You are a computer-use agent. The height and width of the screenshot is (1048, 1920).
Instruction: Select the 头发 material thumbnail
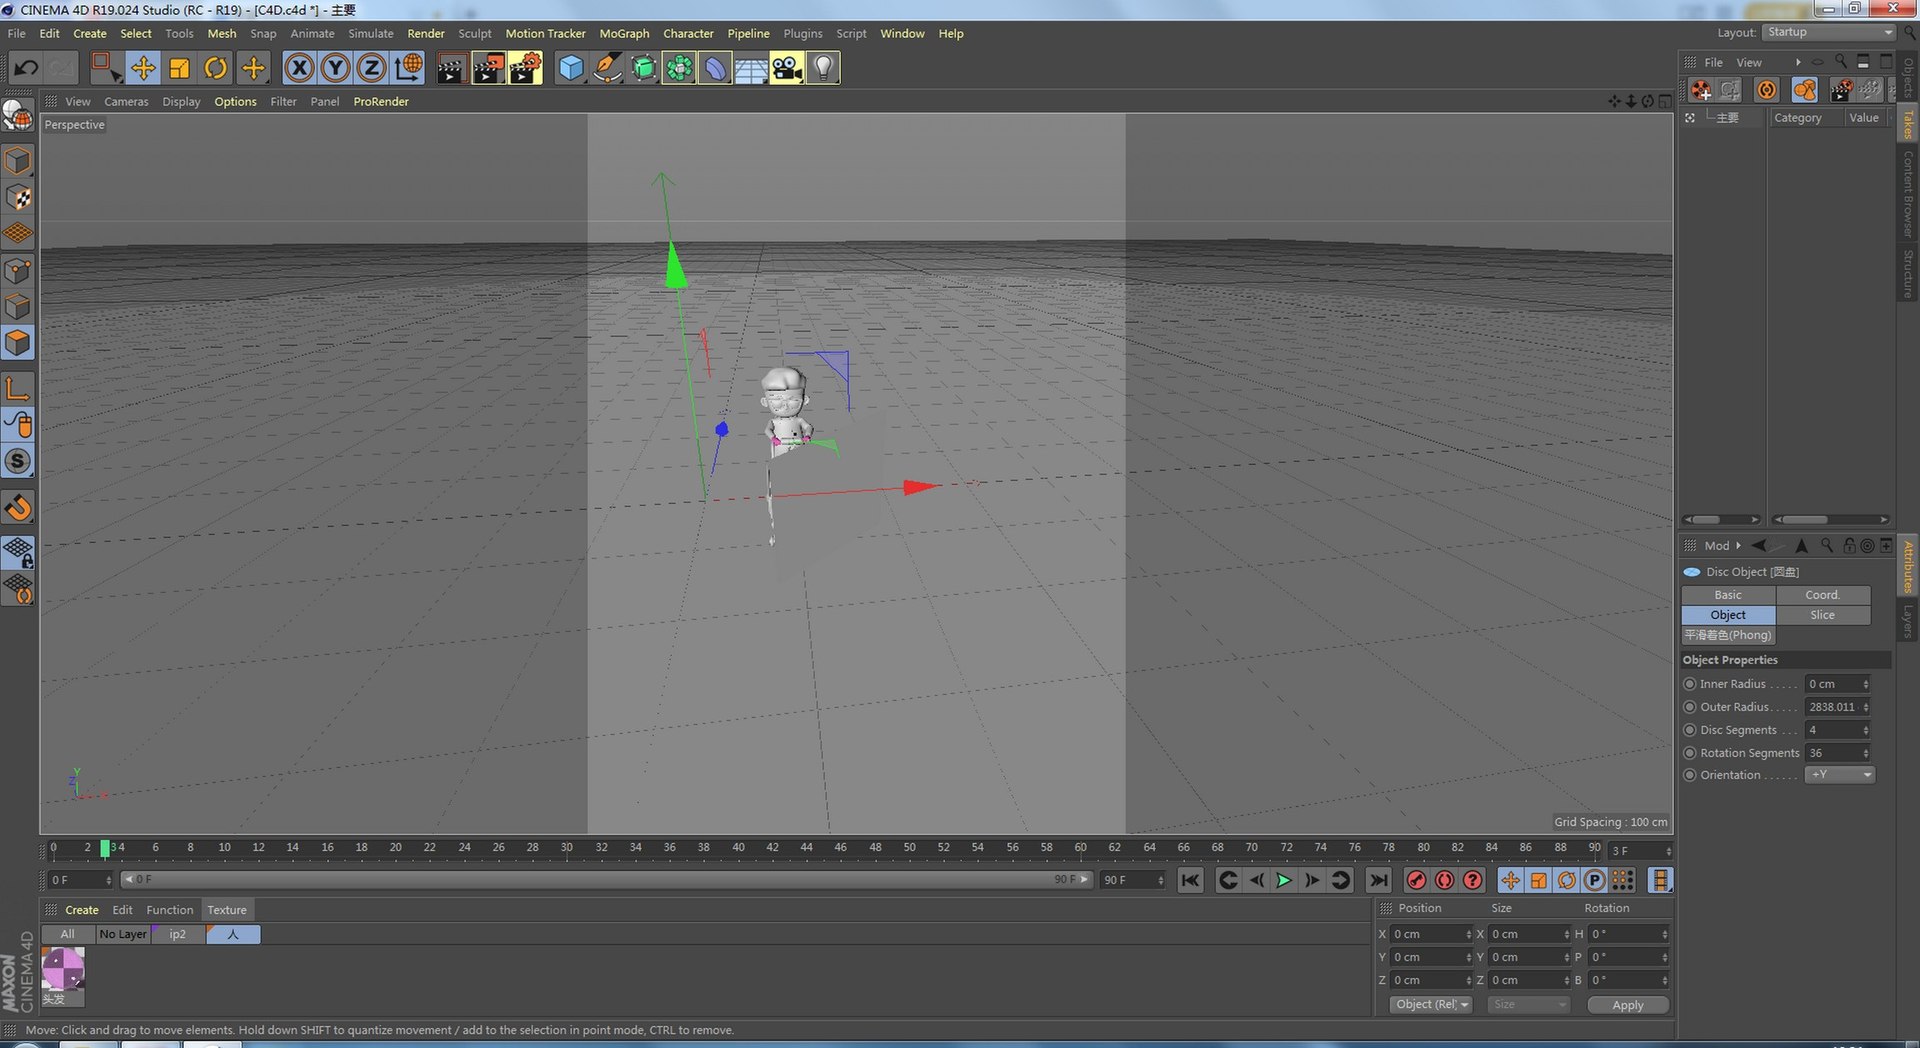tap(63, 969)
